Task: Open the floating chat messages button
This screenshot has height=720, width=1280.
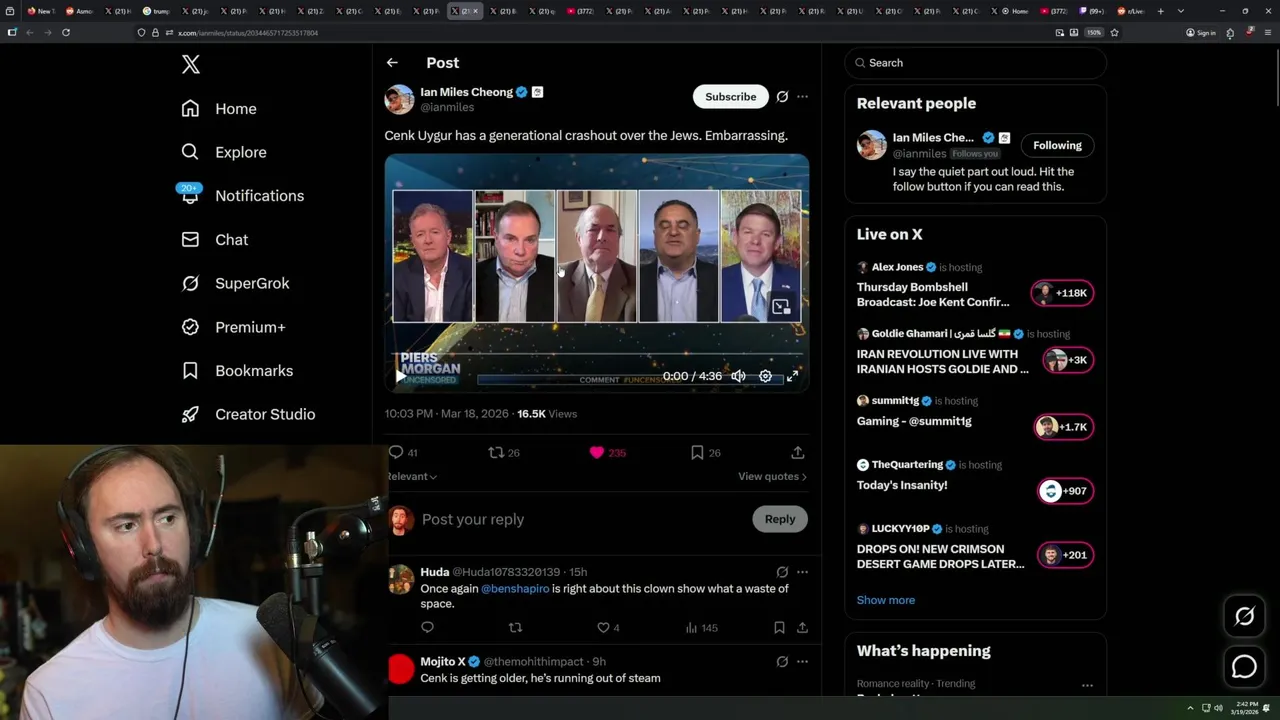Action: pos(1245,666)
